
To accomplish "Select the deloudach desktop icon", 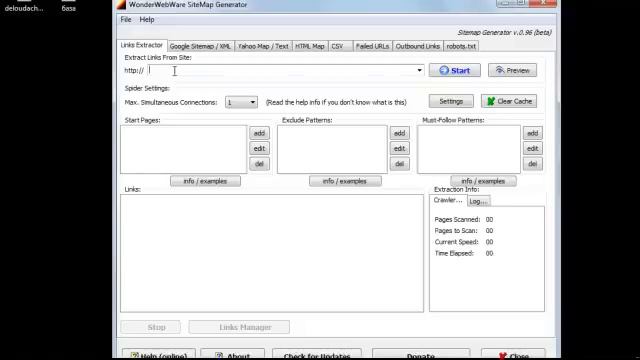I will click(24, 6).
